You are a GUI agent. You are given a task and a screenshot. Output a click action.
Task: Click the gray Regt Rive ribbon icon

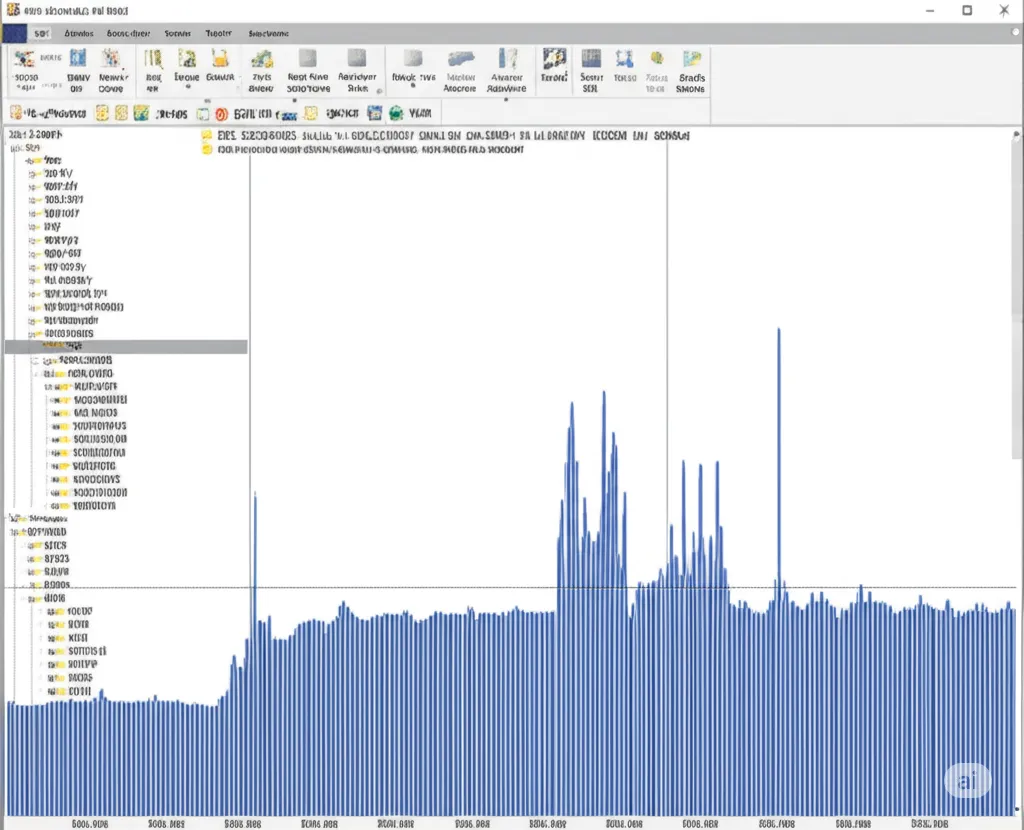point(308,59)
